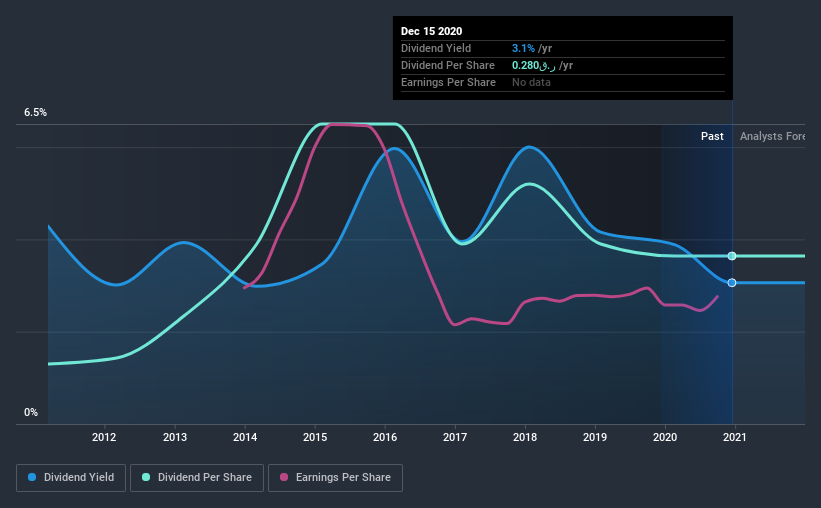Viewport: 821px width, 508px height.
Task: Select the Dividend Yield data point marker
Action: coord(732,283)
